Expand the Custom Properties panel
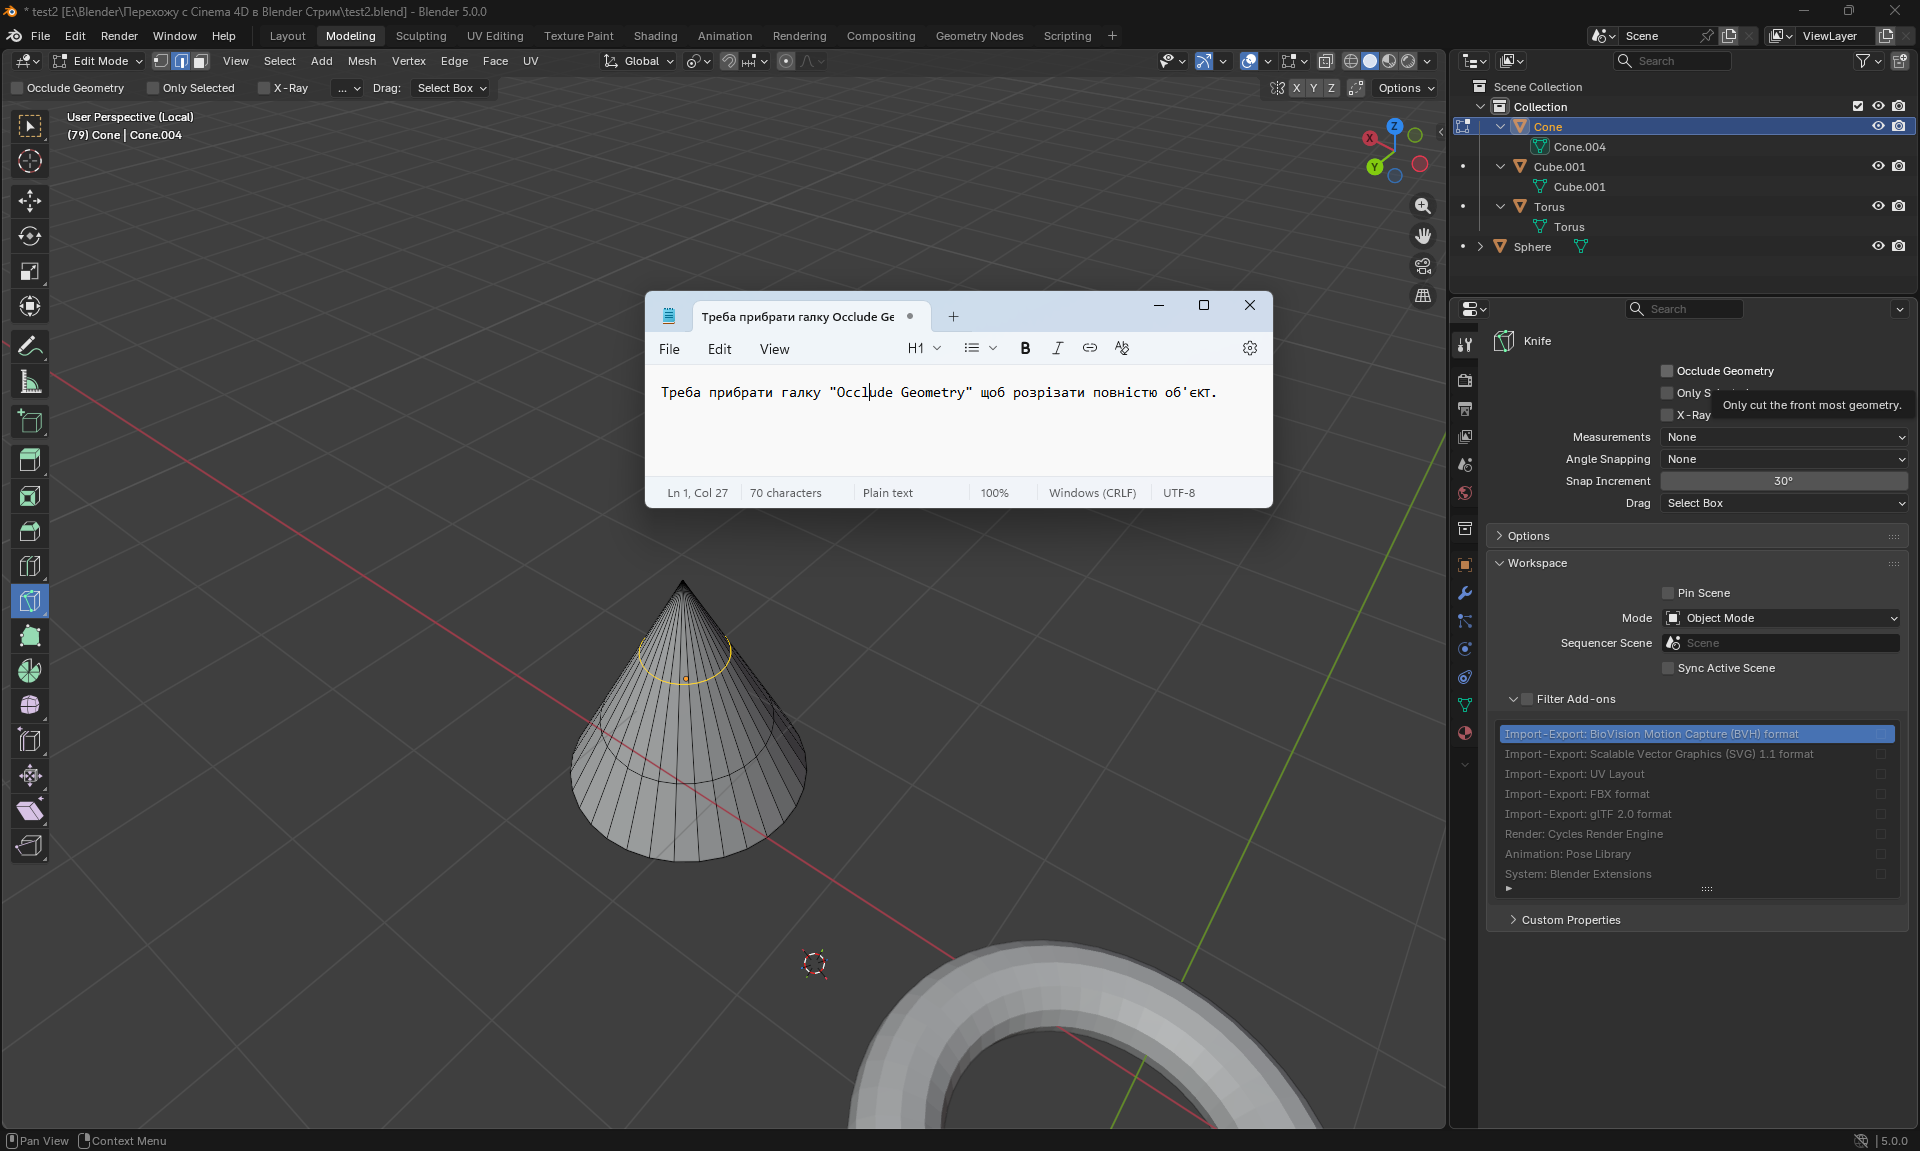Viewport: 1920px width, 1151px height. [1570, 920]
